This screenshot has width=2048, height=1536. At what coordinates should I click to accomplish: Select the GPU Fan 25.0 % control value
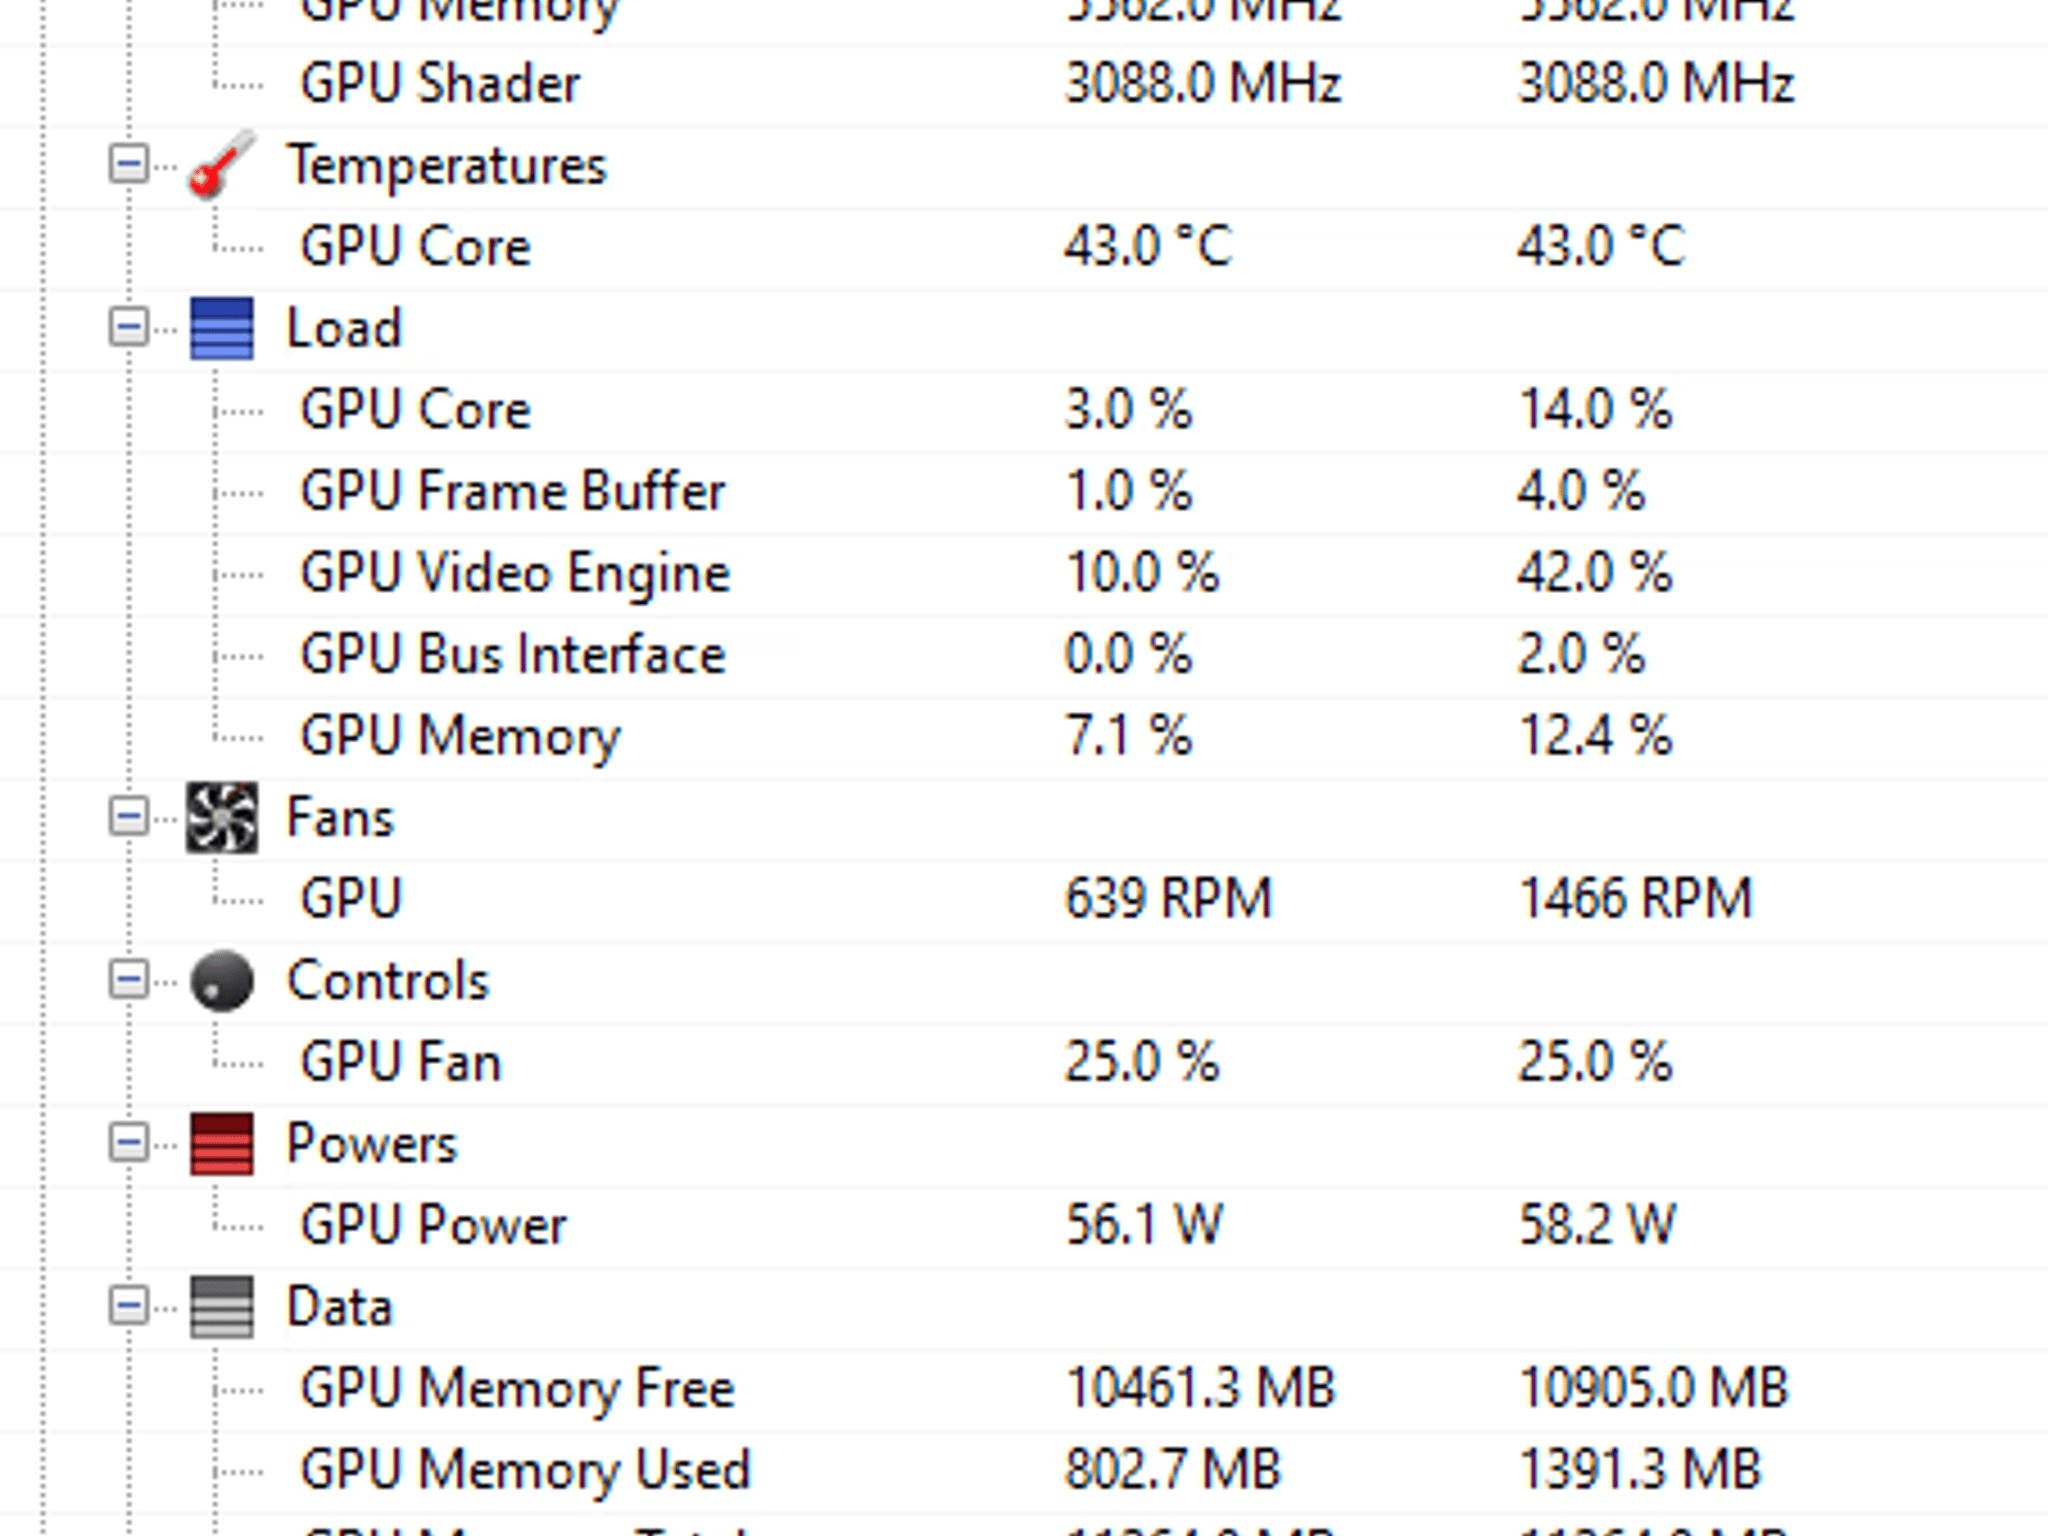pos(1140,1061)
